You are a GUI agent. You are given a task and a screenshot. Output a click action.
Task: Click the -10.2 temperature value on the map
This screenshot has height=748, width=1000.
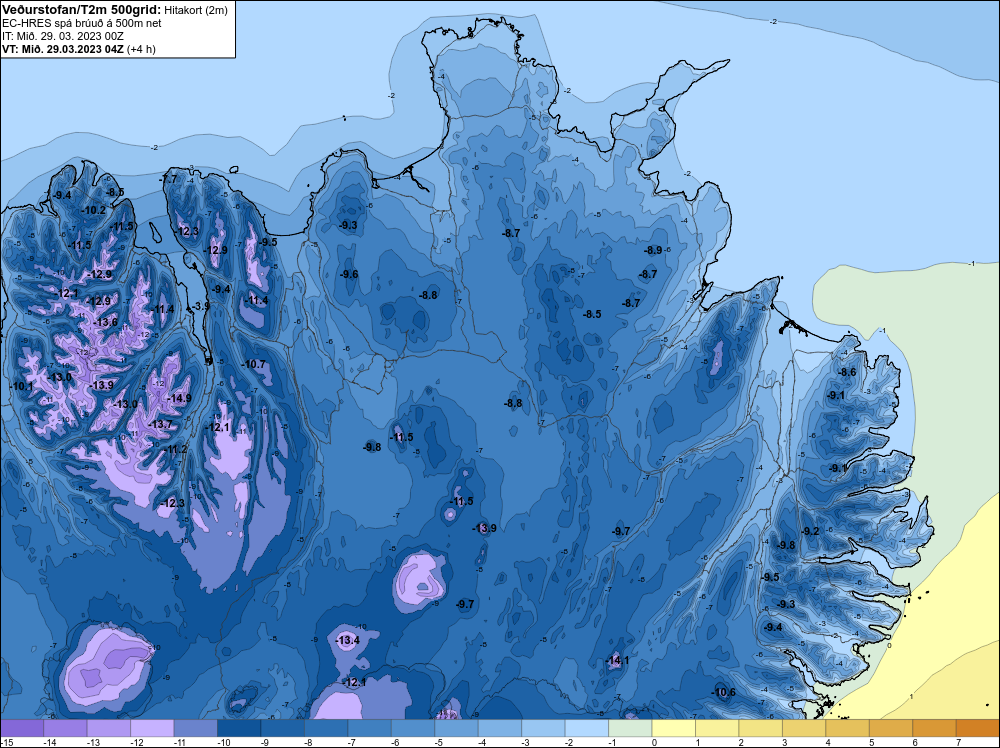tap(94, 210)
